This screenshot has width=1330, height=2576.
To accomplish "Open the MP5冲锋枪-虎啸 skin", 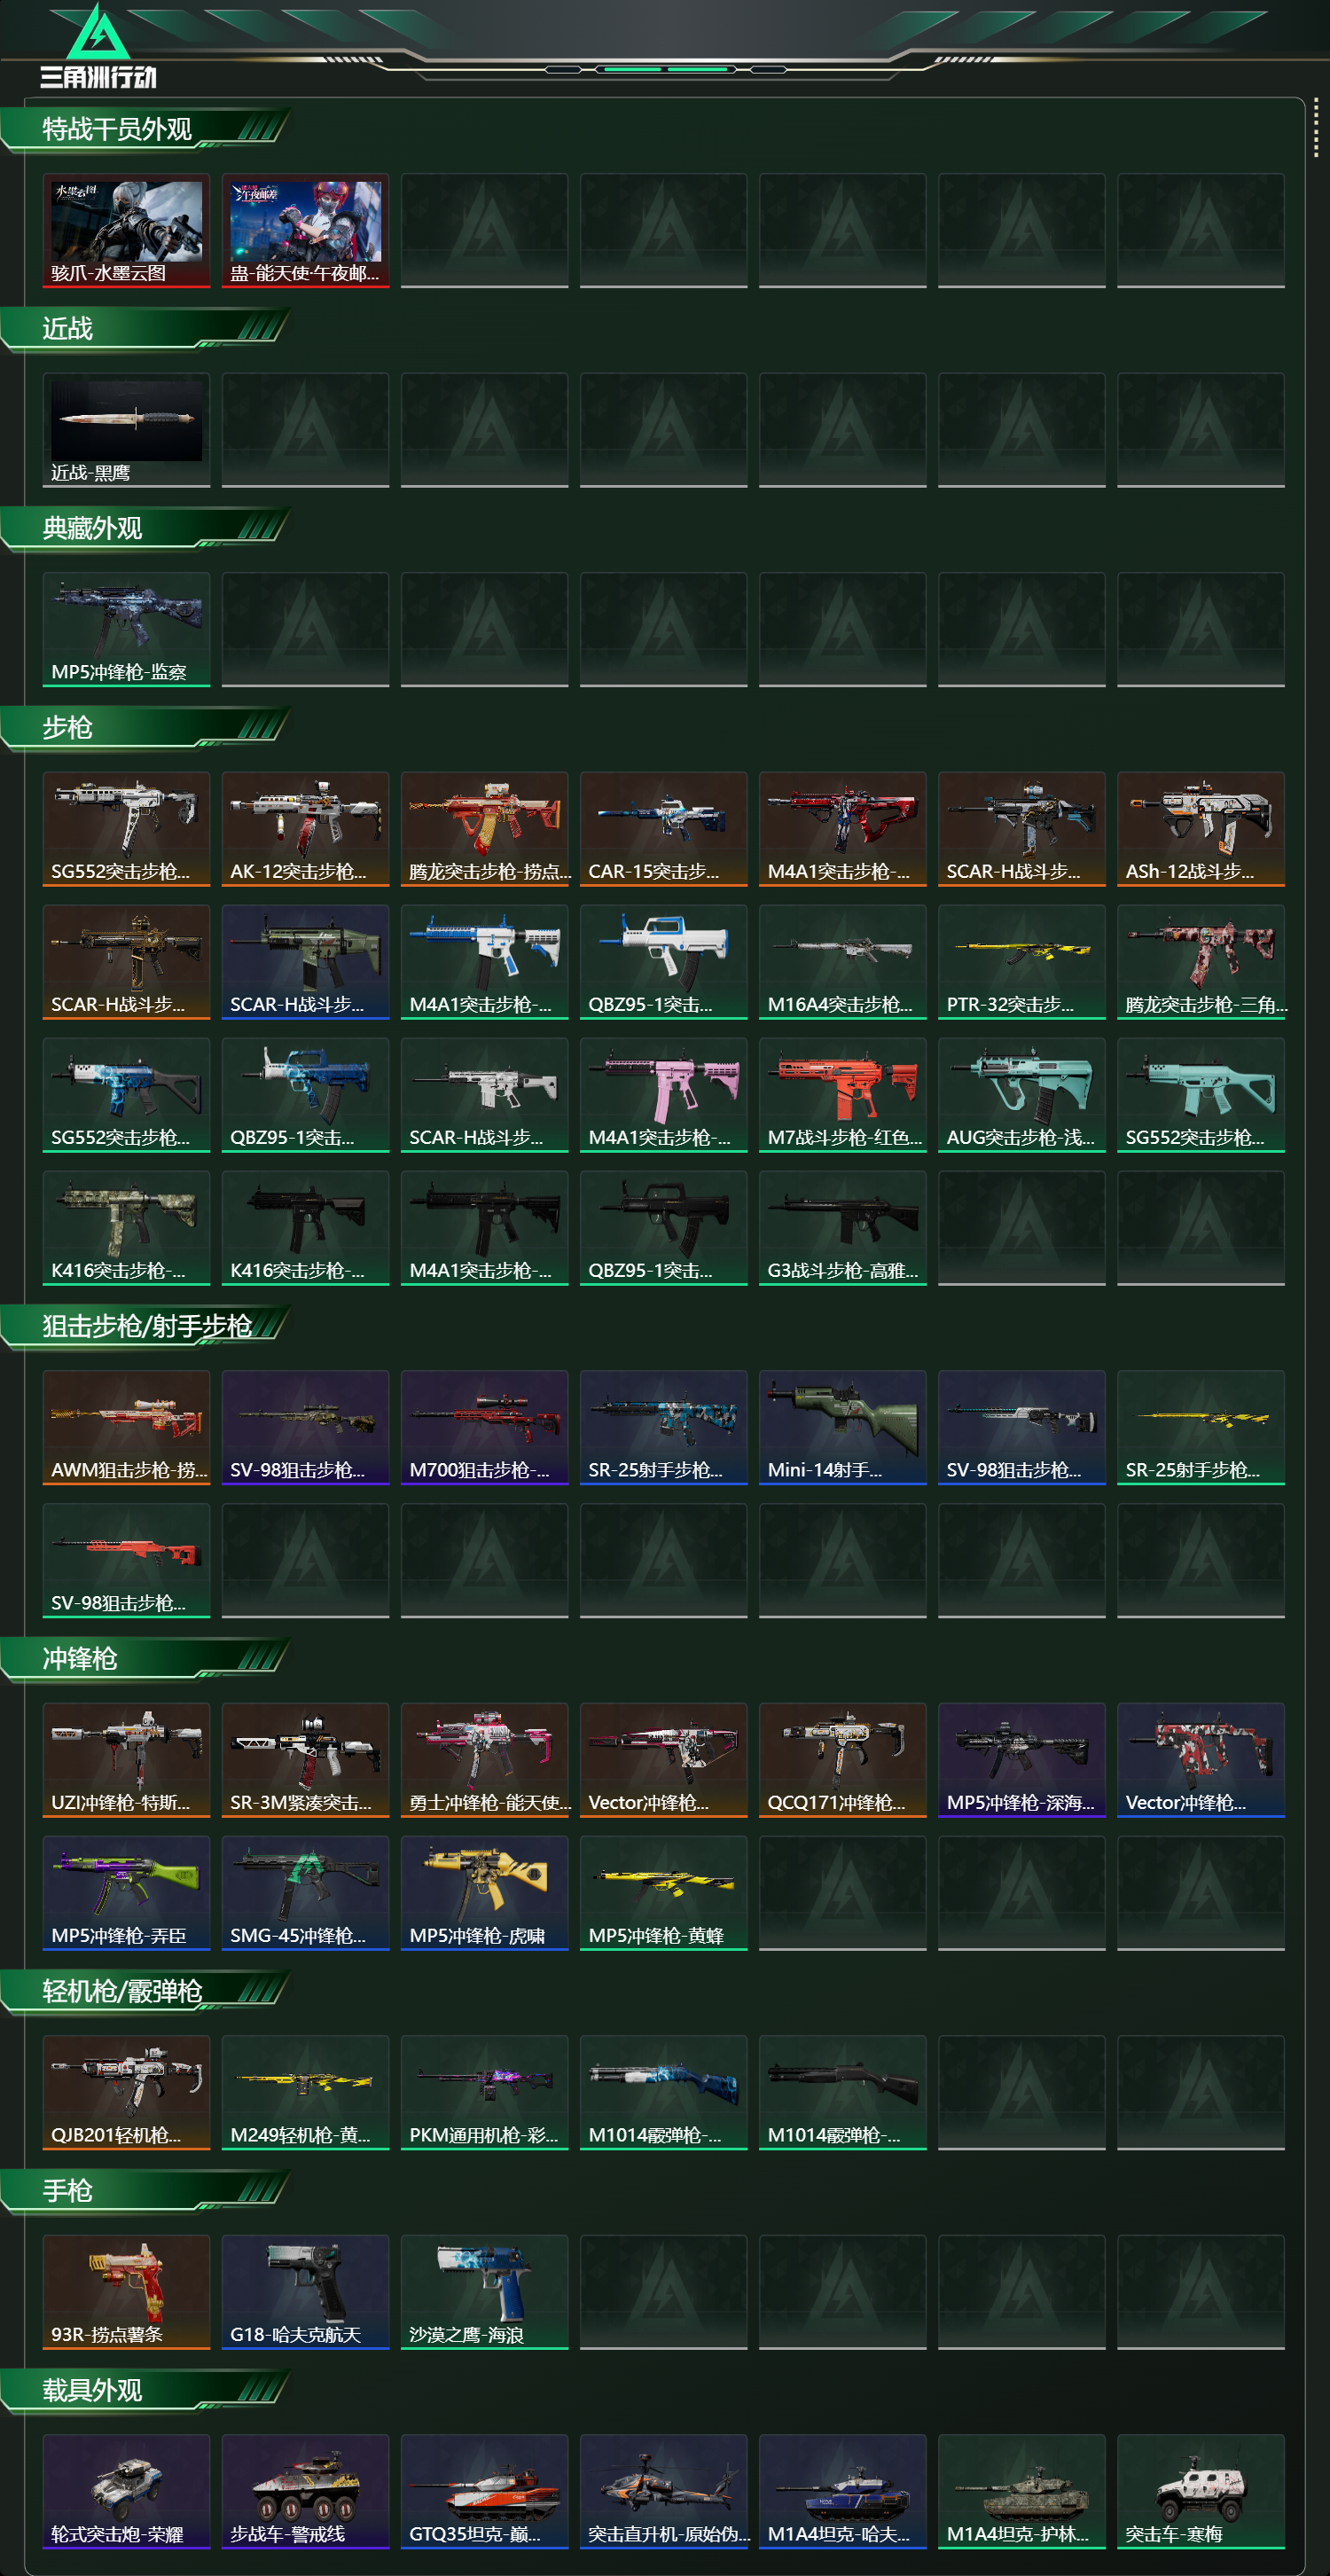I will pyautogui.click(x=484, y=1893).
